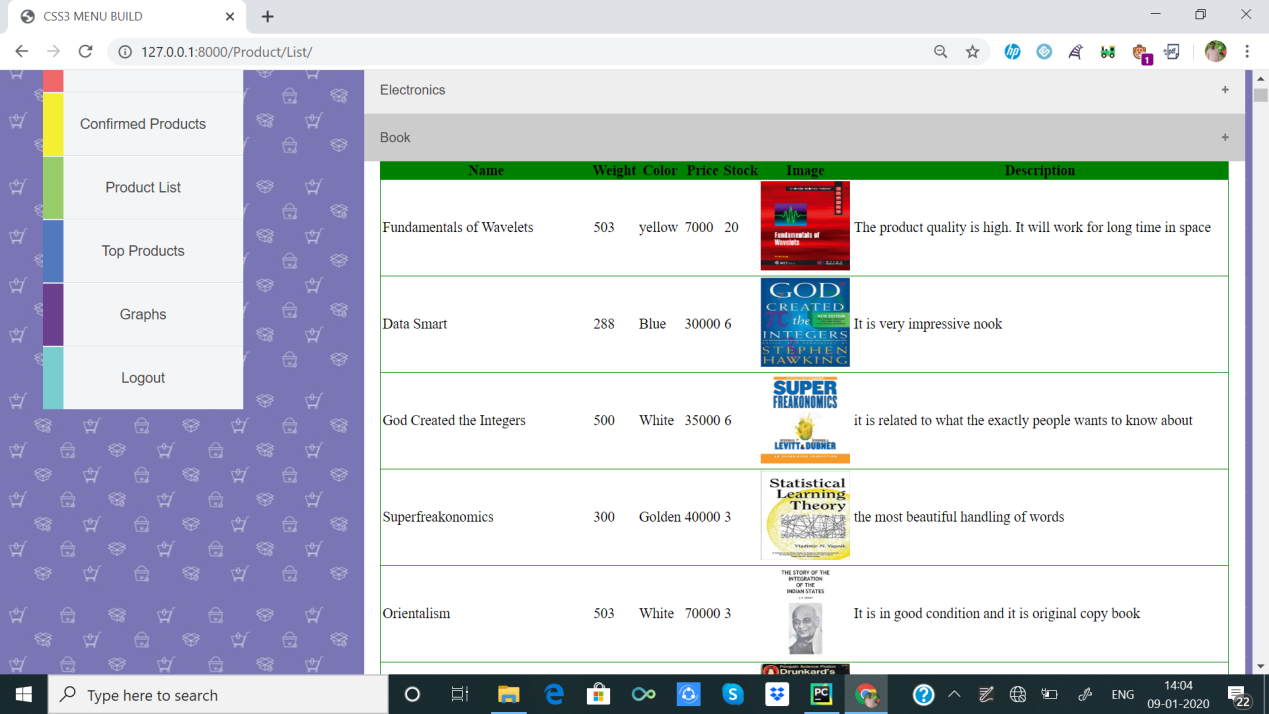Click the taskbar search box
The image size is (1269, 714).
(x=218, y=694)
